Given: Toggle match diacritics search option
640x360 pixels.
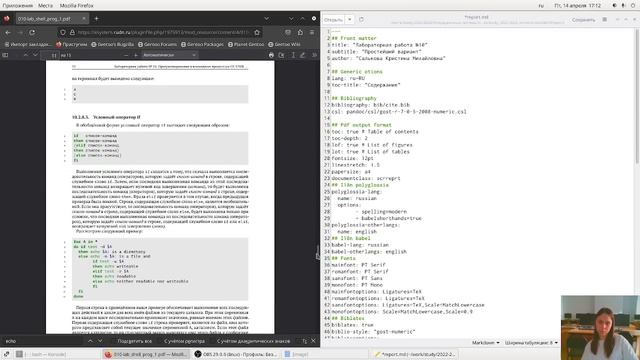Looking at the screenshot, I should [x=253, y=341].
